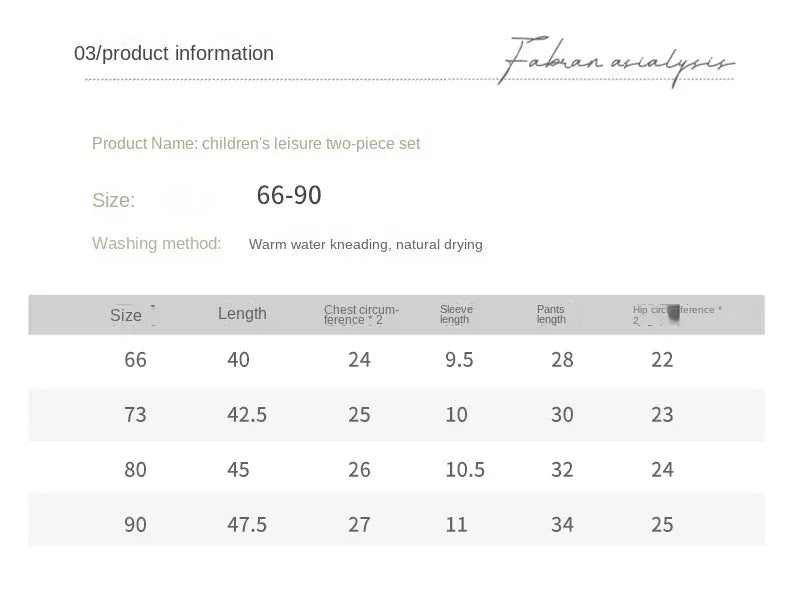Image resolution: width=790 pixels, height=591 pixels.
Task: Click the "Pants length" column header
Action: coord(551,314)
